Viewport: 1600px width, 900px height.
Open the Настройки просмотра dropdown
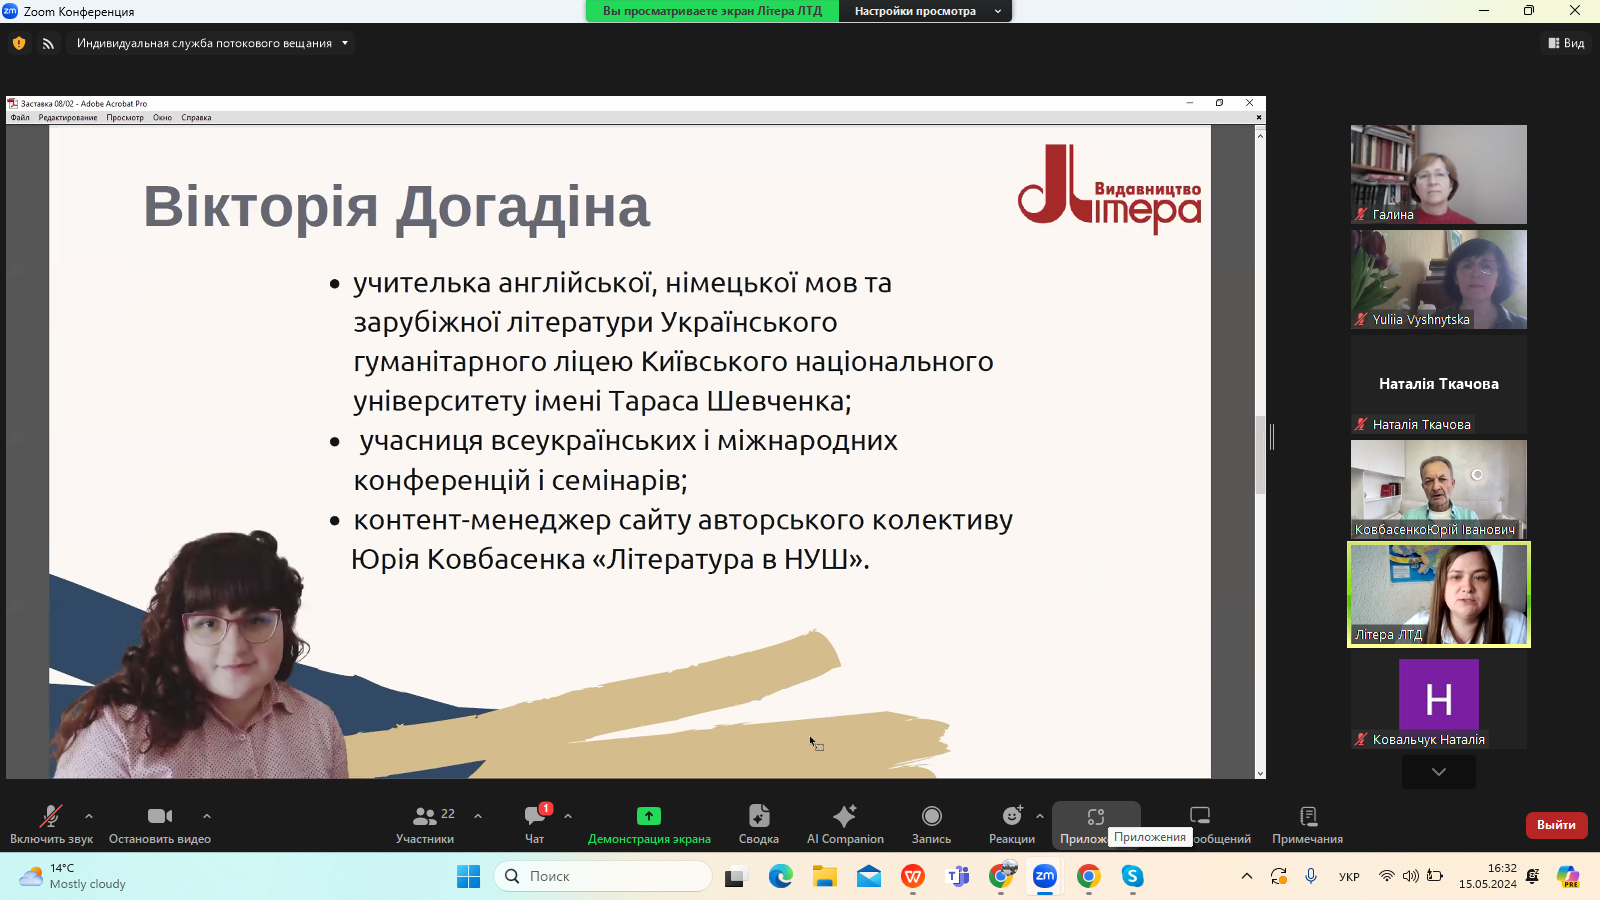coord(927,11)
